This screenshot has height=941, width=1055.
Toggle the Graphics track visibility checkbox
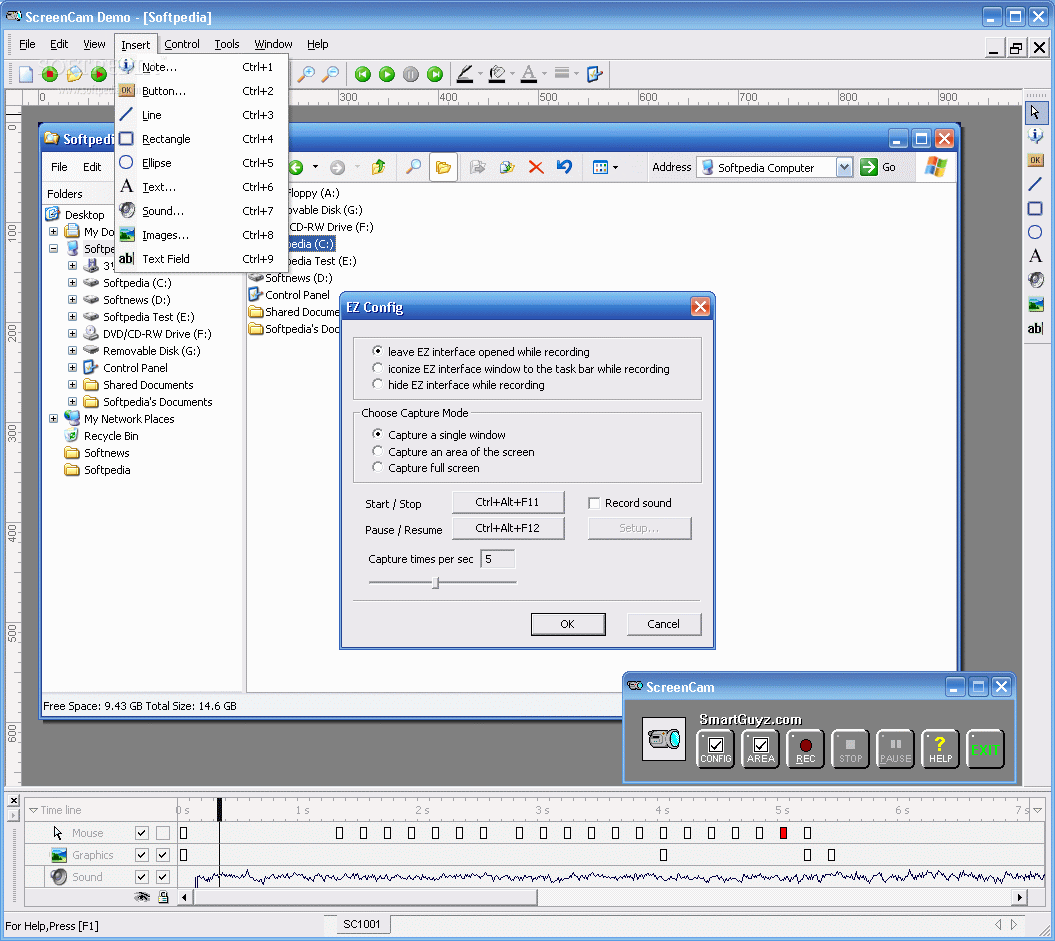point(141,855)
